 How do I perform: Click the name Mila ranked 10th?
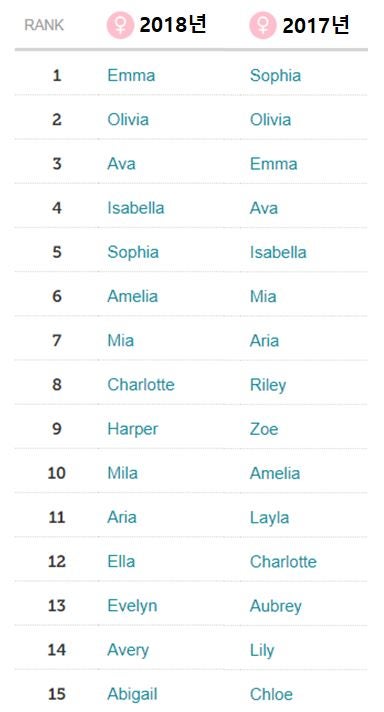[x=122, y=473]
